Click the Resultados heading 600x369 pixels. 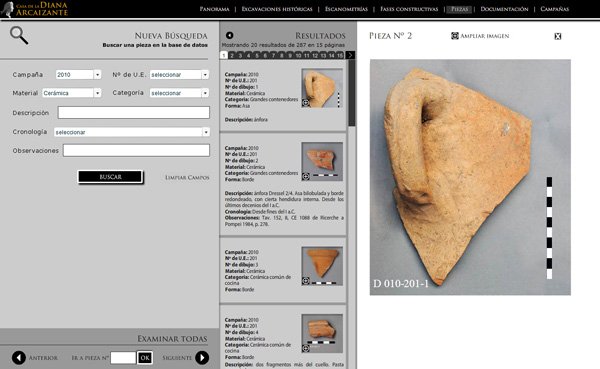click(x=320, y=36)
